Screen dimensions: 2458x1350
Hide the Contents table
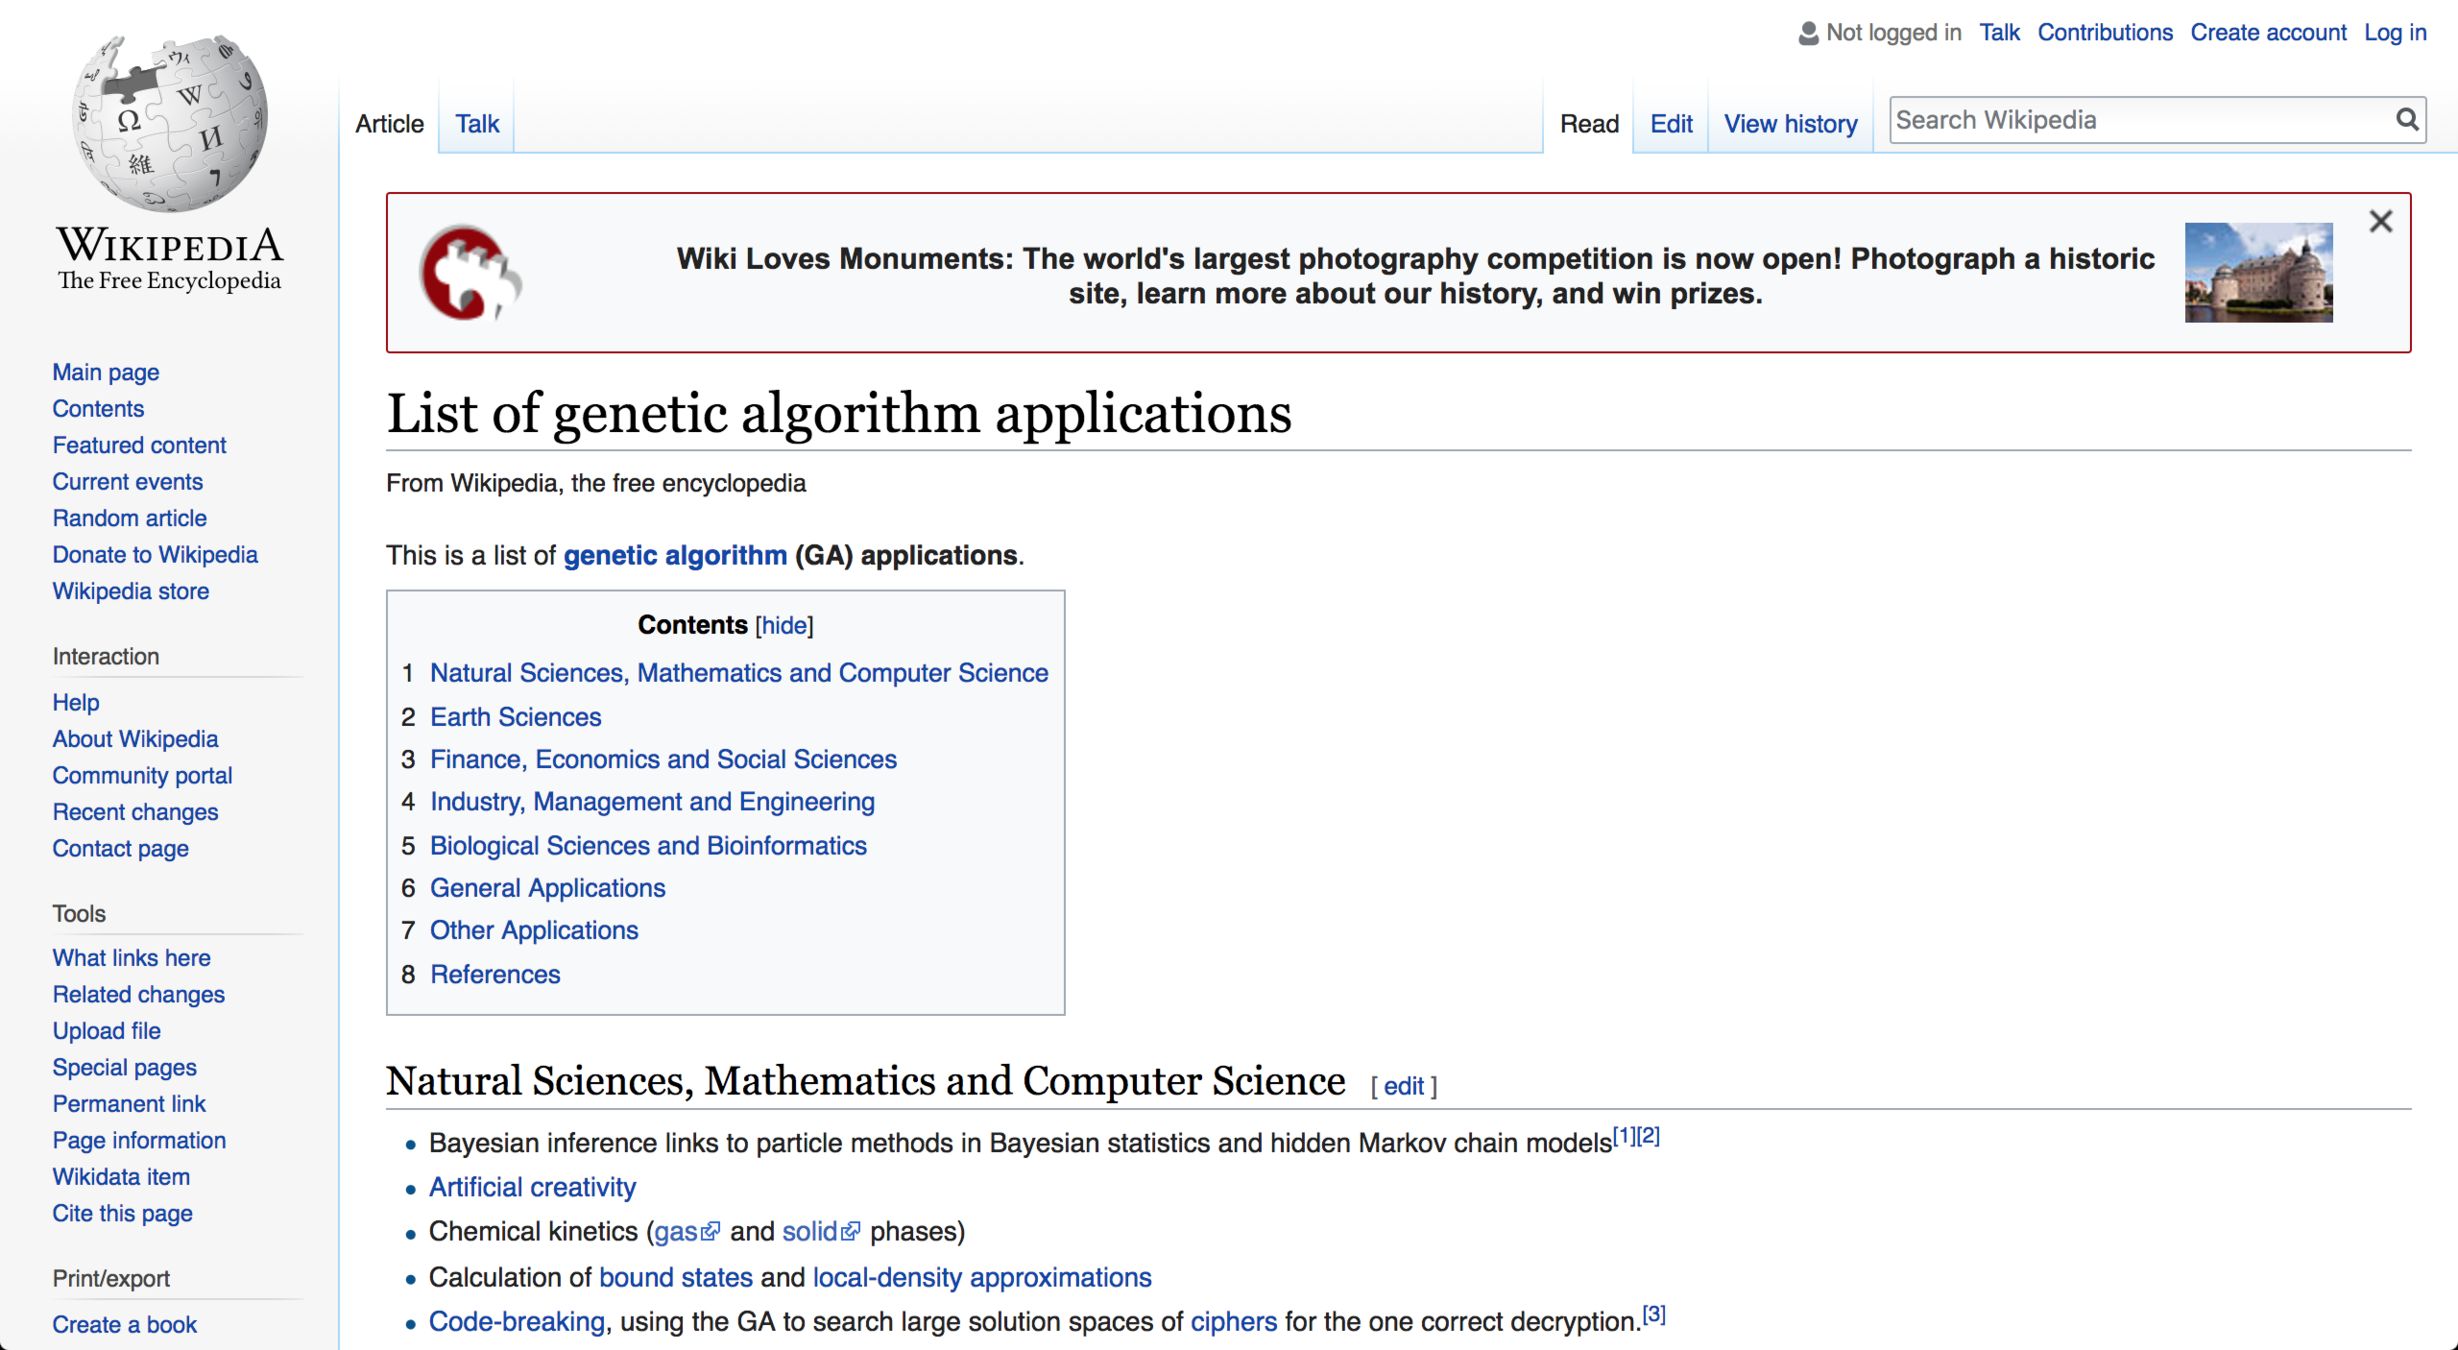(x=784, y=625)
